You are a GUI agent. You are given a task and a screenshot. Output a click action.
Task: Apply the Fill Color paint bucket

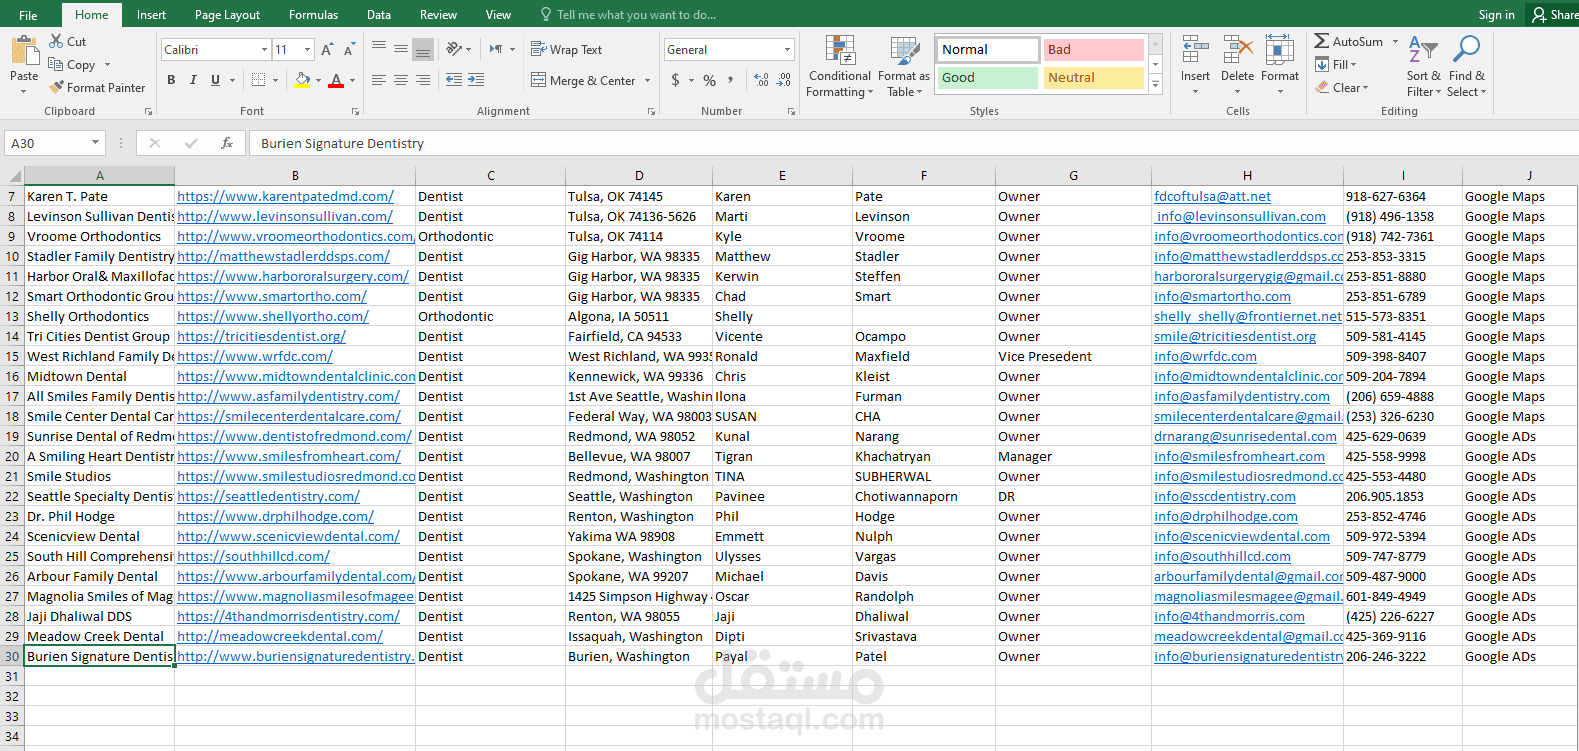(302, 79)
